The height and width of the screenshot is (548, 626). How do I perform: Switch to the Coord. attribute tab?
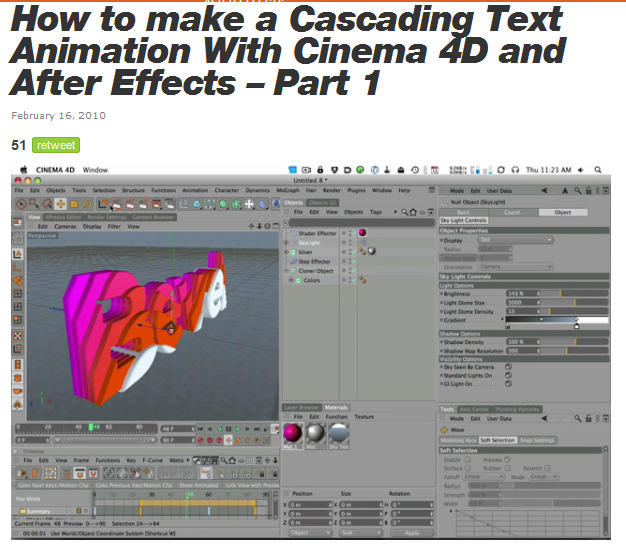click(513, 212)
